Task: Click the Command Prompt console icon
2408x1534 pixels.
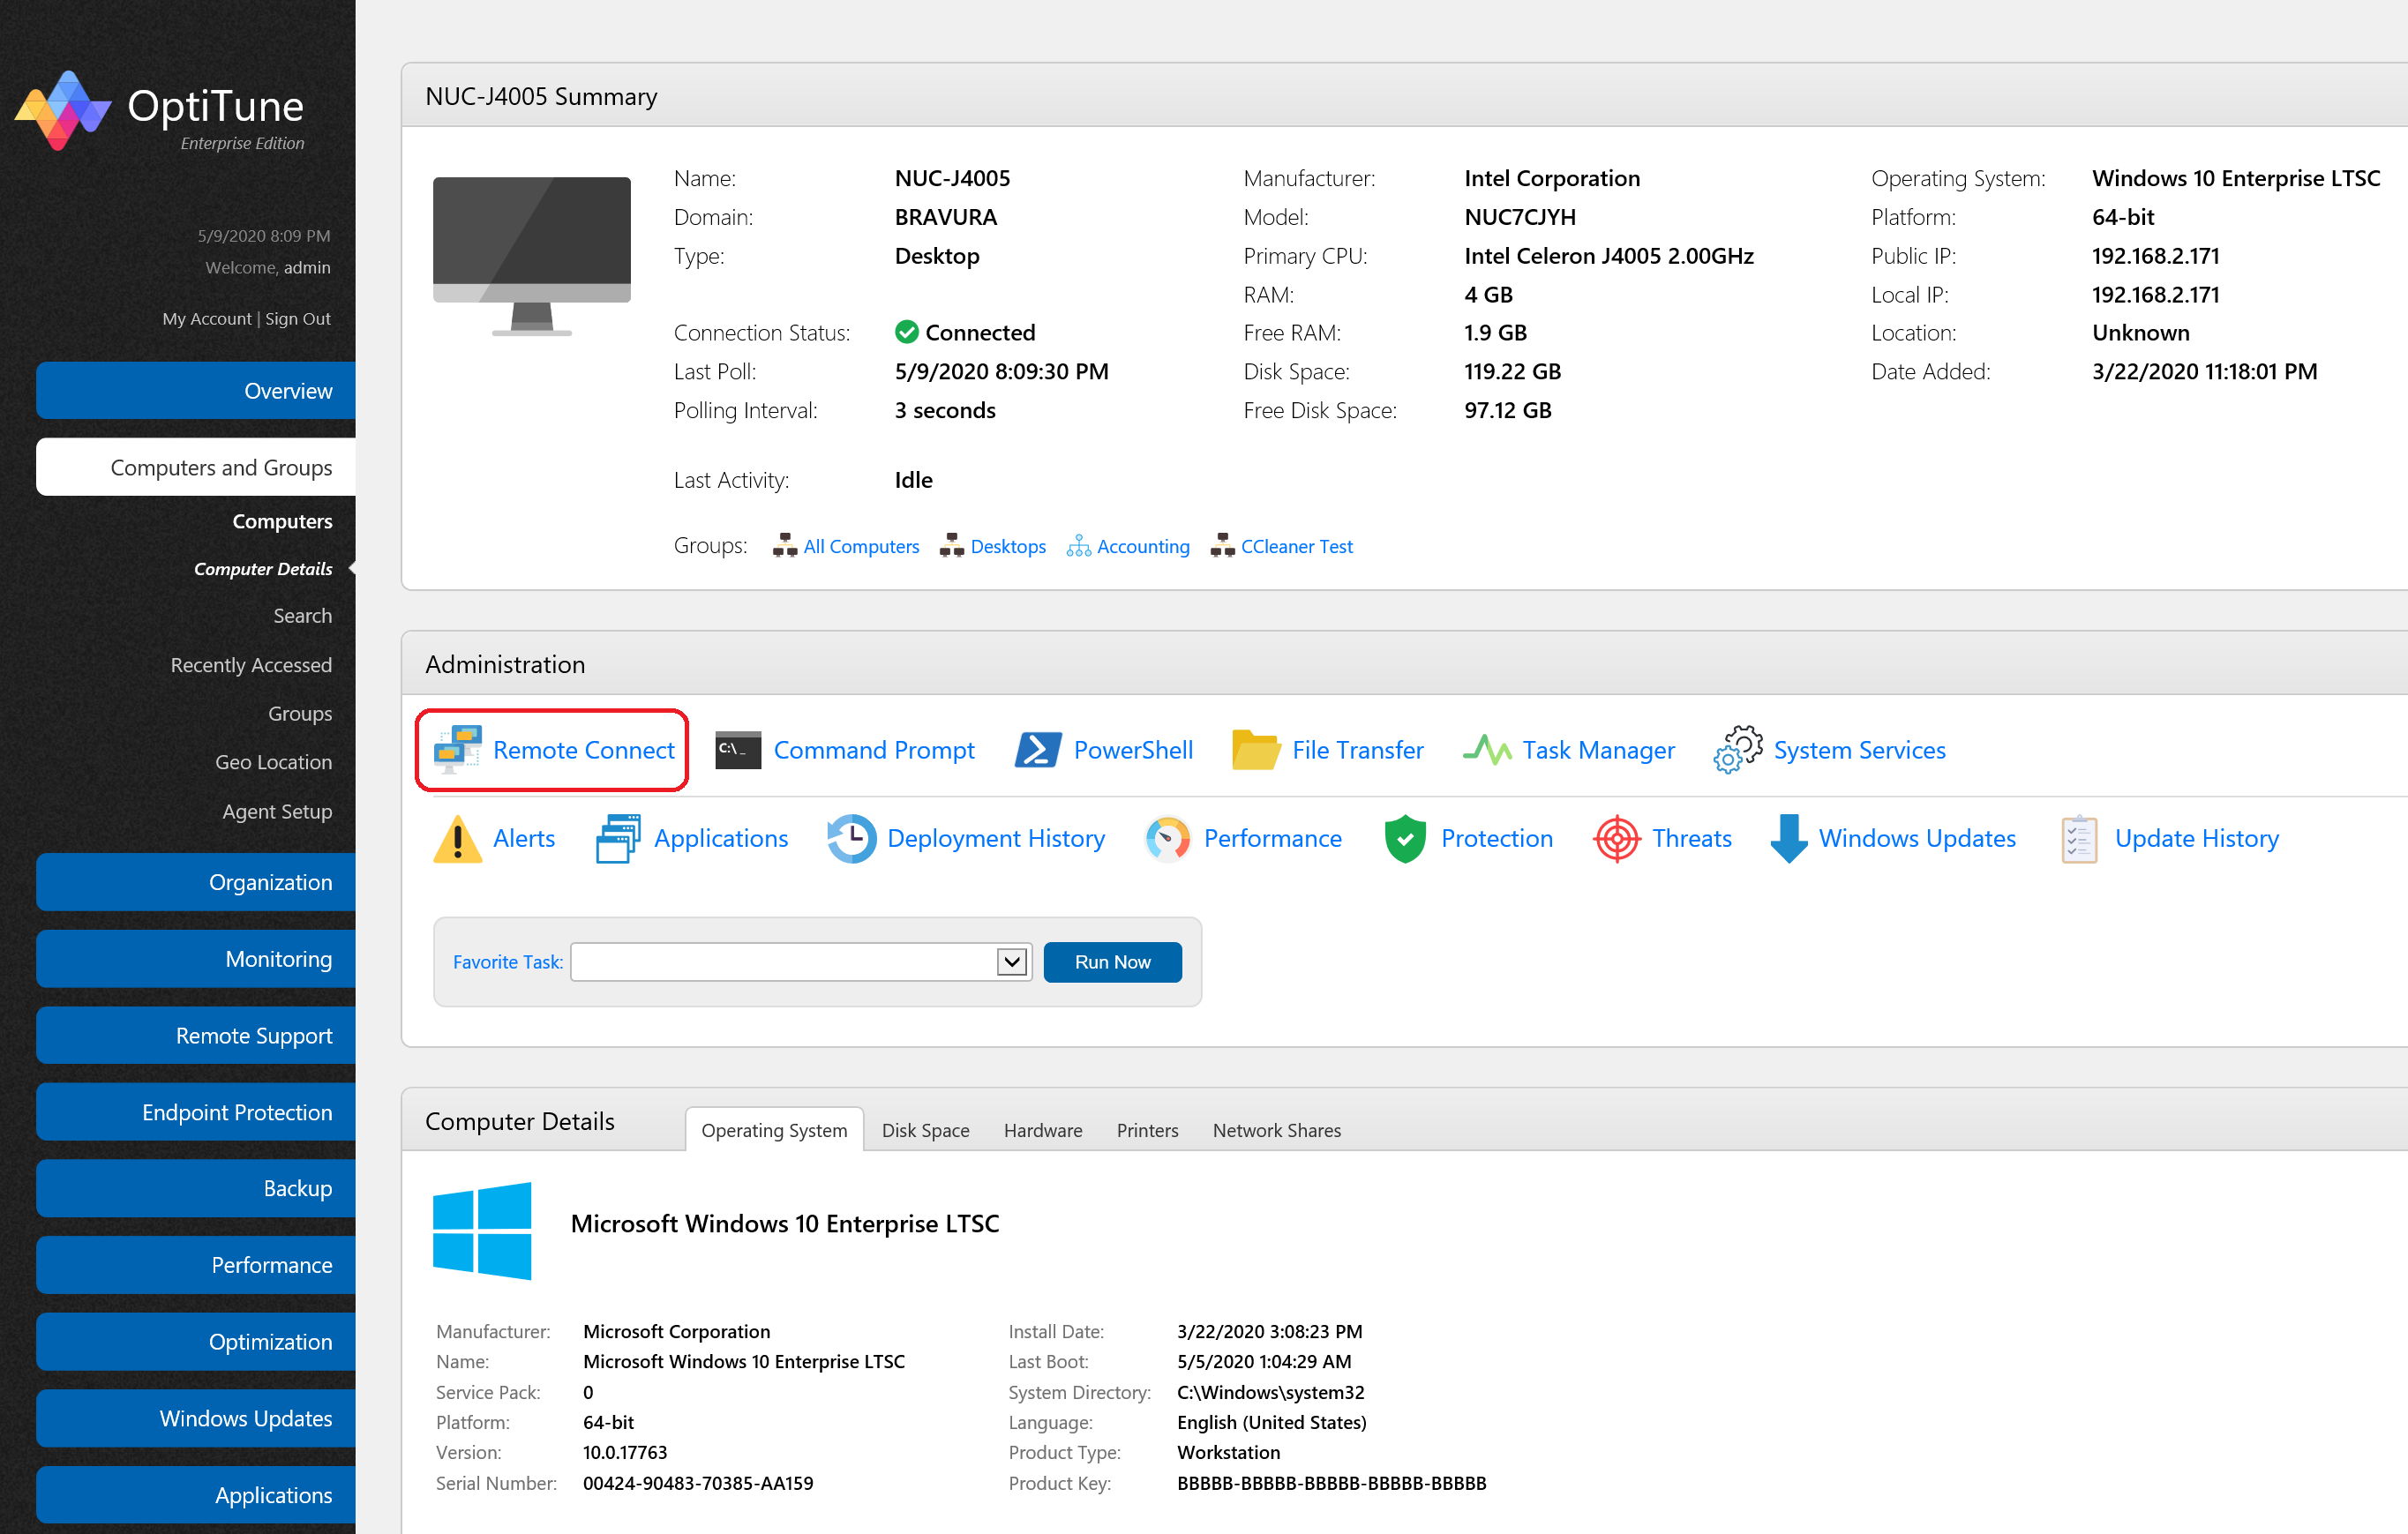Action: click(738, 750)
